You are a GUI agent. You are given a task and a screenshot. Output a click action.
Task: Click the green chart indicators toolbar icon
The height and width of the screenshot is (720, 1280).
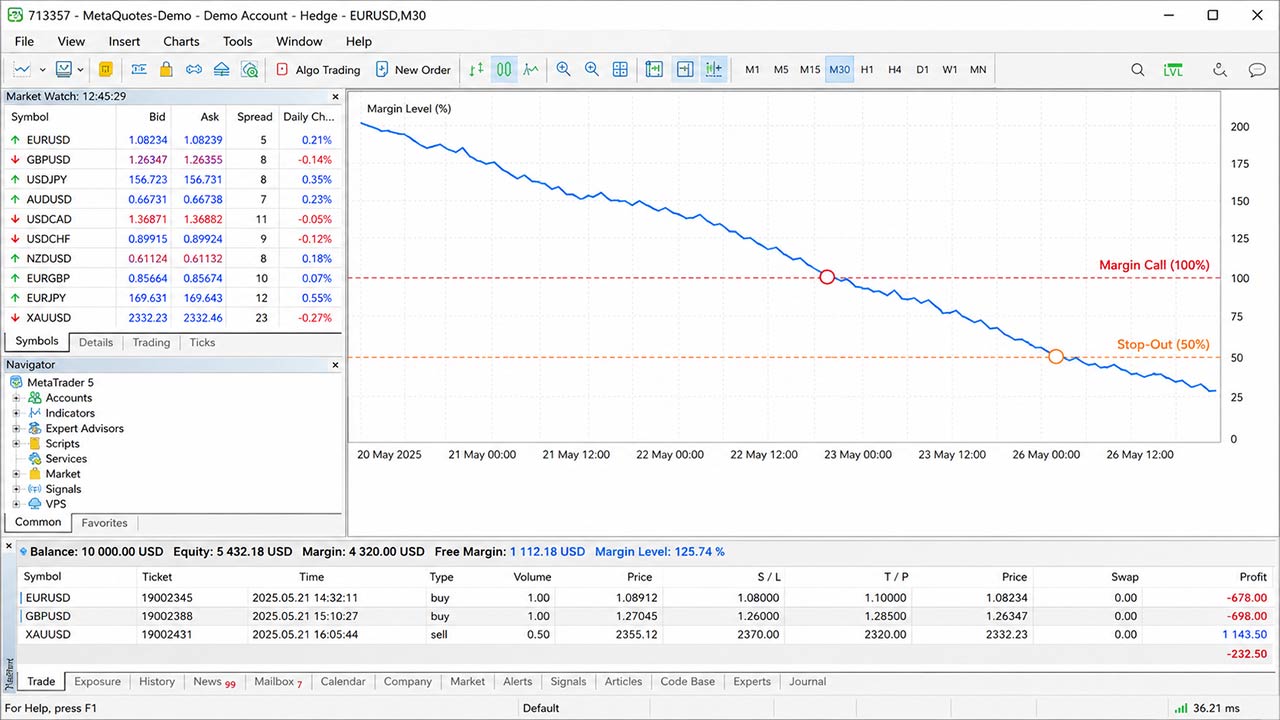tap(713, 70)
